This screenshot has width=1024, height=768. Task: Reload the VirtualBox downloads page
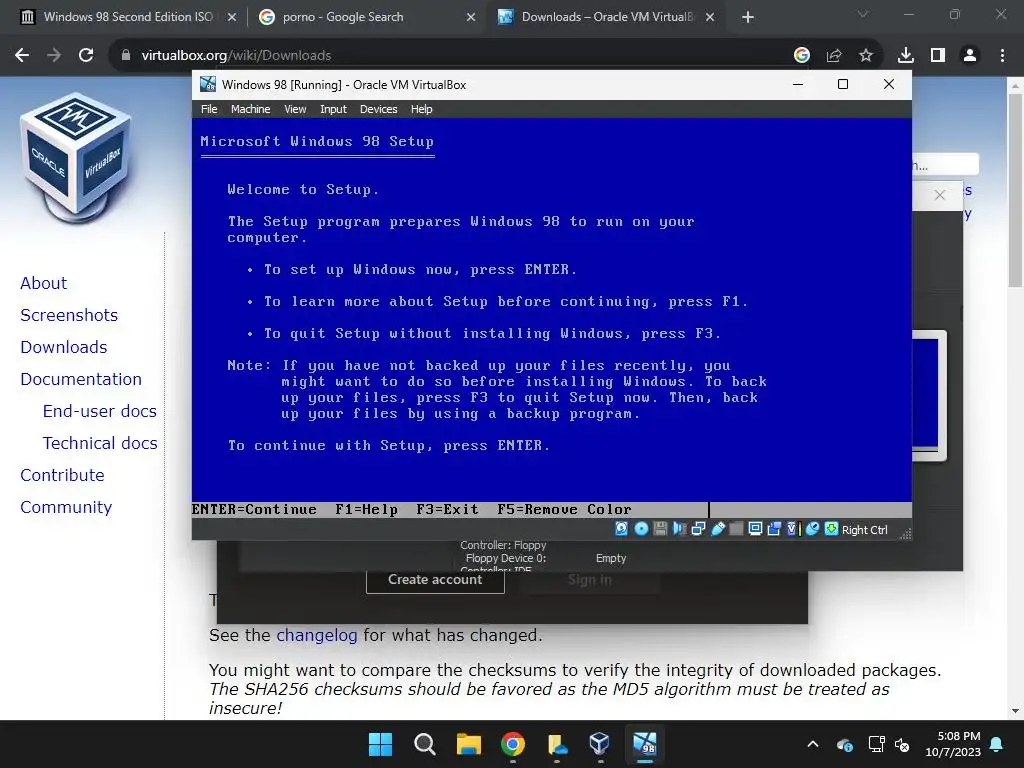coord(86,56)
